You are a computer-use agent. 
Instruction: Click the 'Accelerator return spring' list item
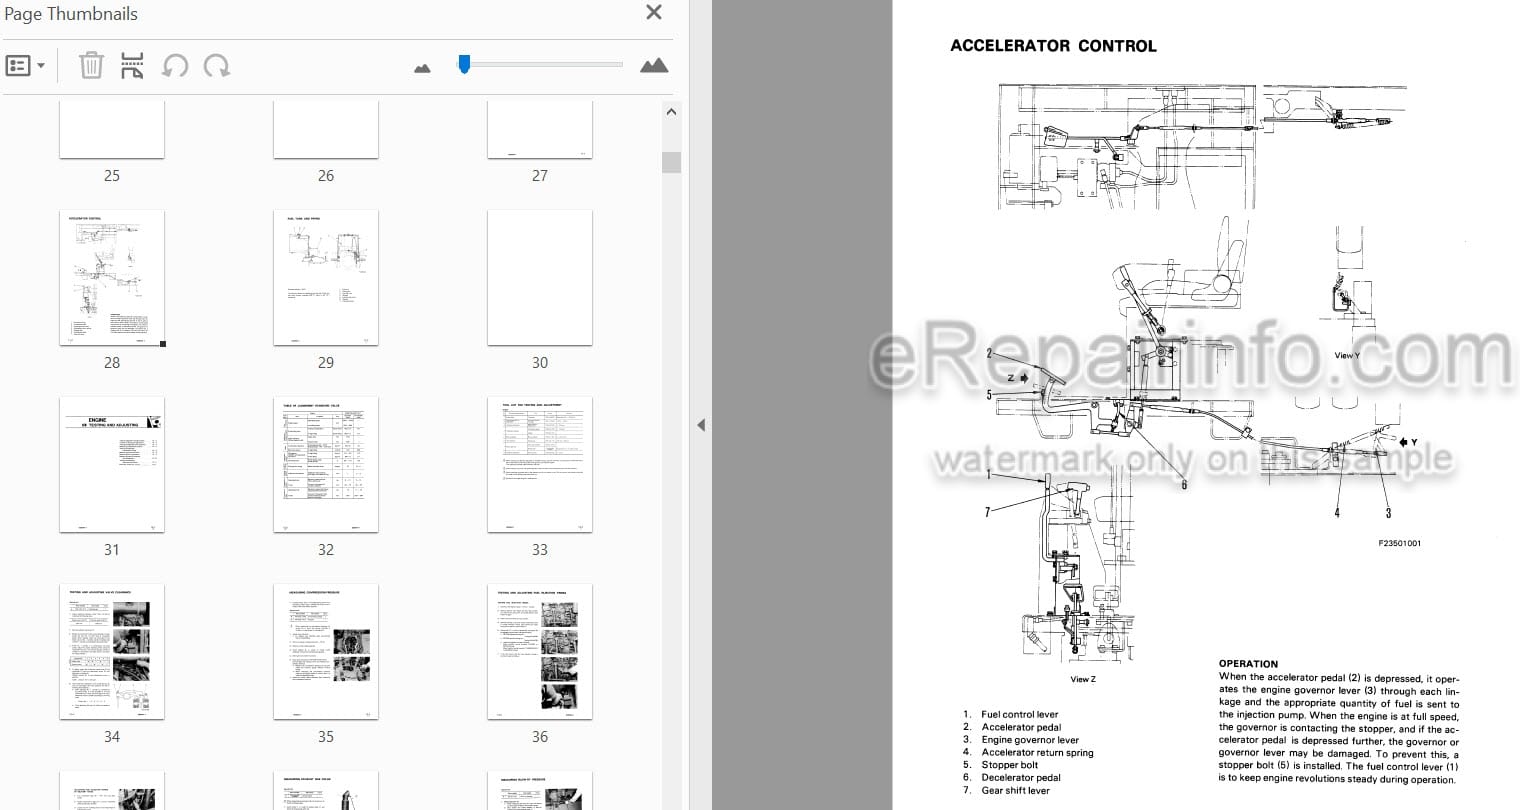(x=1037, y=753)
